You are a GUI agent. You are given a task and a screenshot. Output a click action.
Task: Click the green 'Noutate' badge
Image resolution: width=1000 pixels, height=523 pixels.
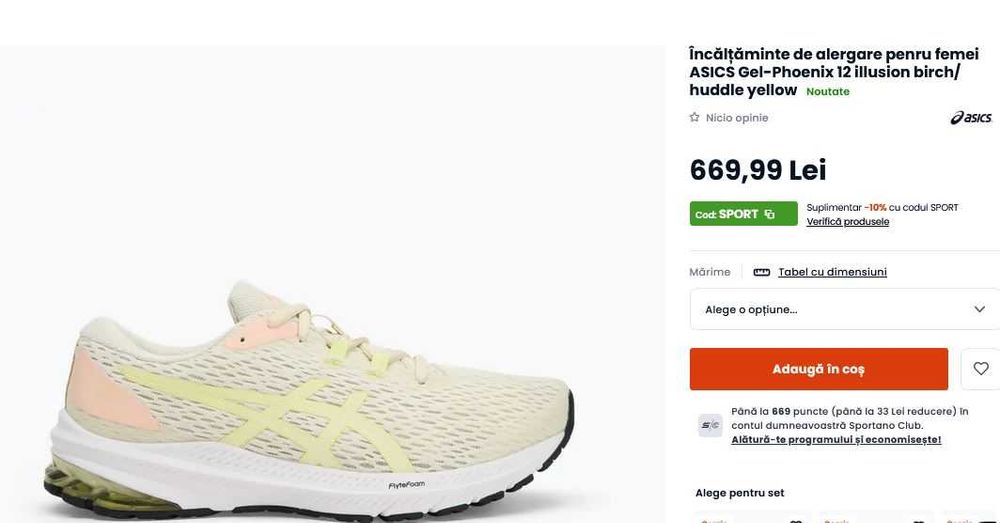pyautogui.click(x=828, y=92)
